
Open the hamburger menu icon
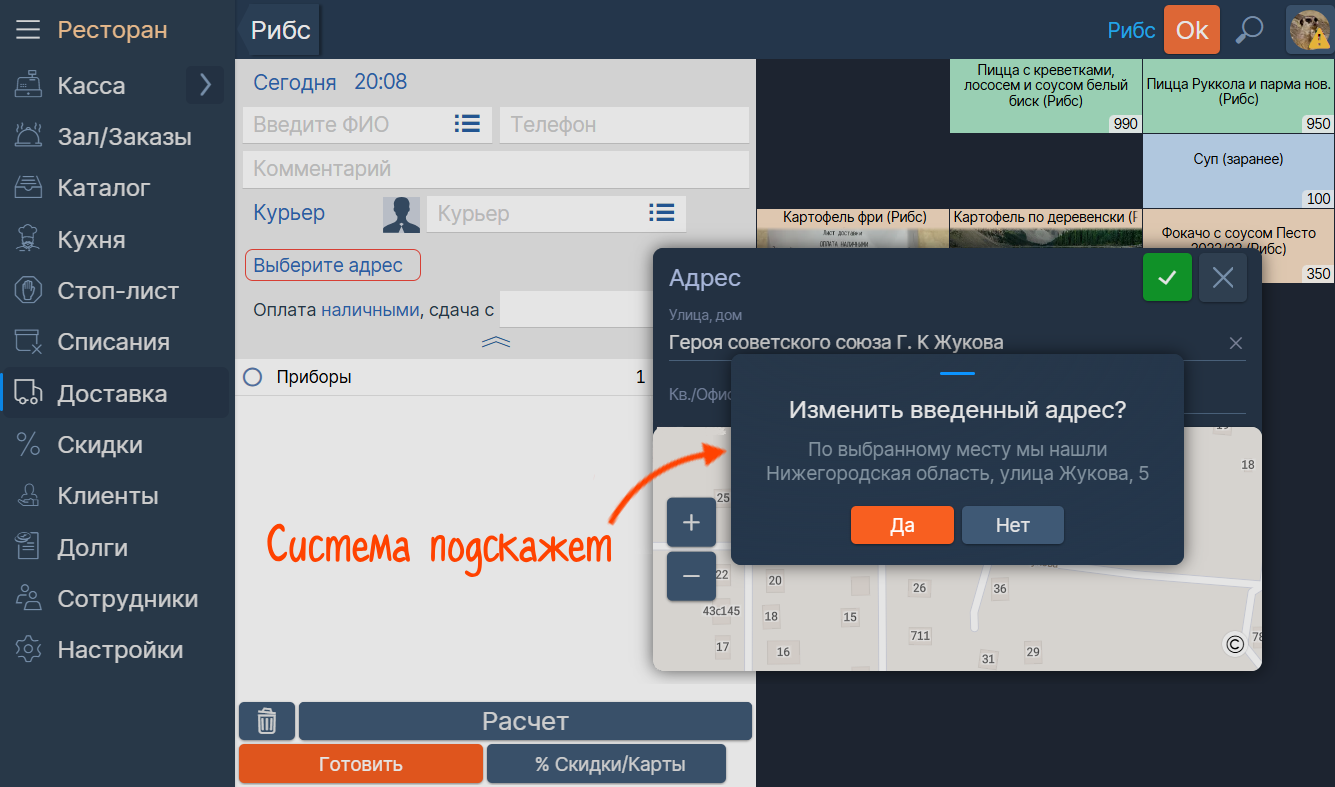click(x=28, y=30)
